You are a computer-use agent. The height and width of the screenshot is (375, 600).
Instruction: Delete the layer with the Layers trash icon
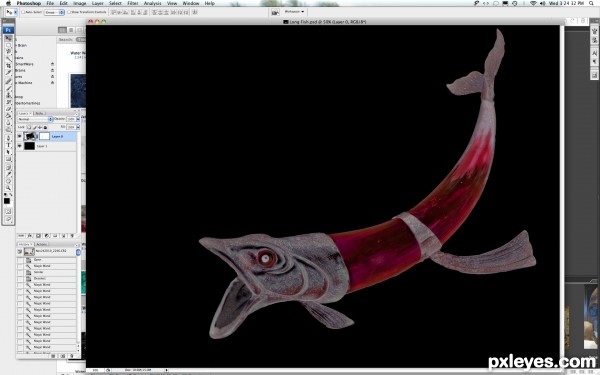click(x=72, y=236)
